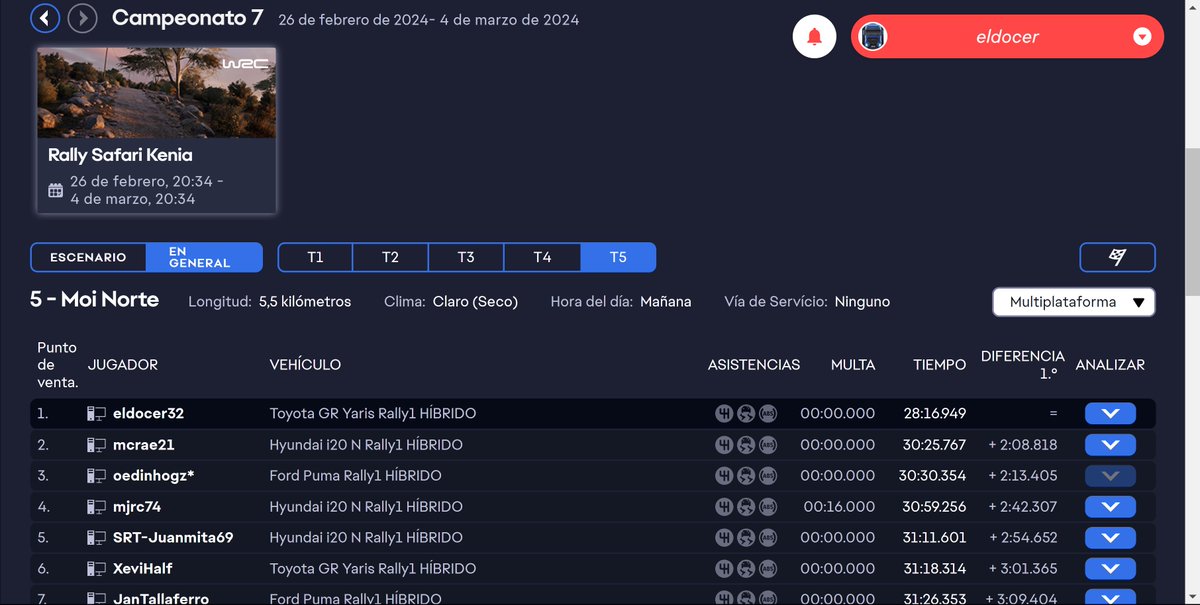Open analysis details for SRT-Juanmita69
This screenshot has height=605, width=1200.
1110,537
